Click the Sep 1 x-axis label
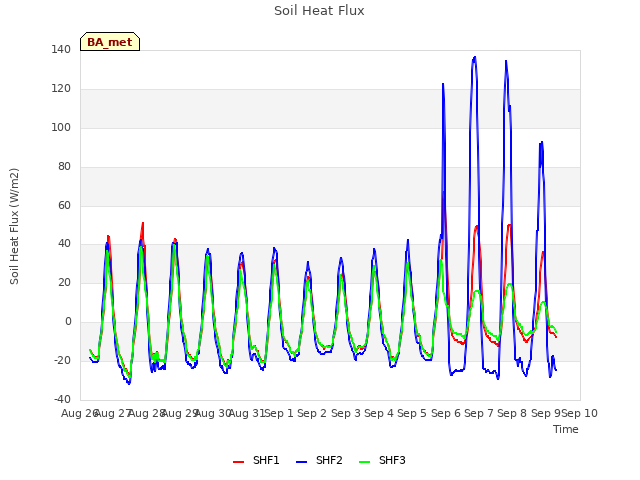Image resolution: width=640 pixels, height=480 pixels. [x=279, y=413]
